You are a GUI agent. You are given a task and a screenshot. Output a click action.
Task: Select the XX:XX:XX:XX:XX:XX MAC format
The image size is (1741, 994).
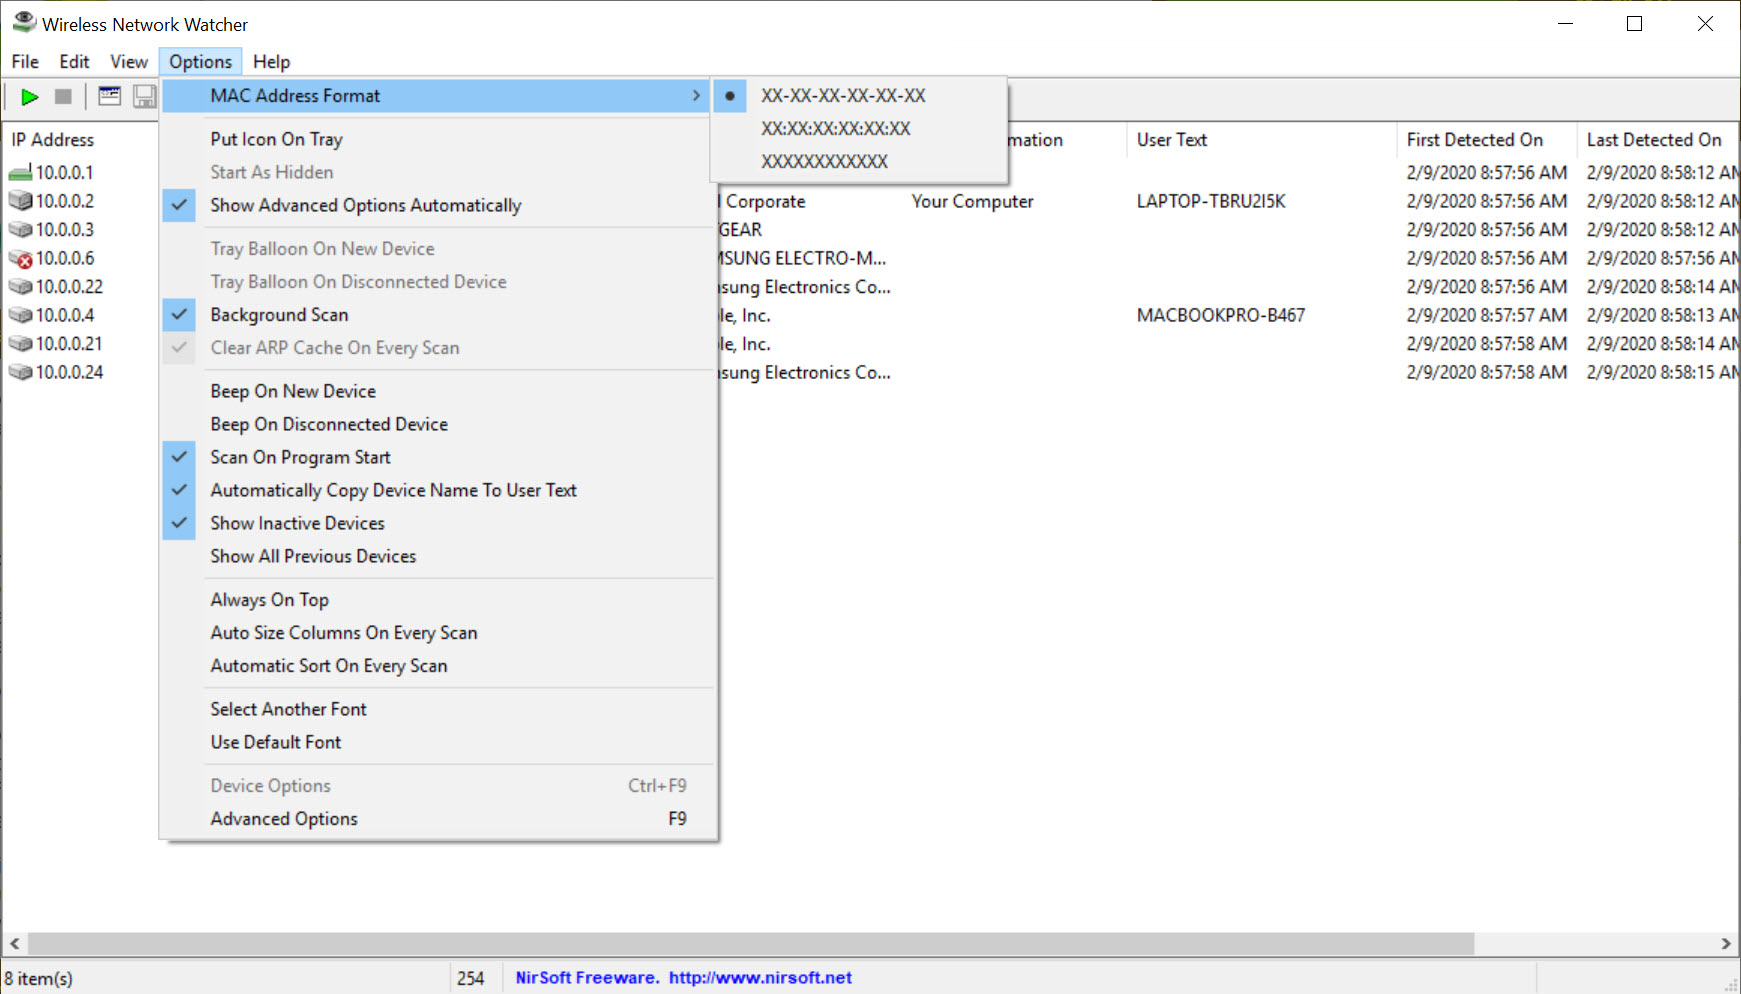[835, 129]
